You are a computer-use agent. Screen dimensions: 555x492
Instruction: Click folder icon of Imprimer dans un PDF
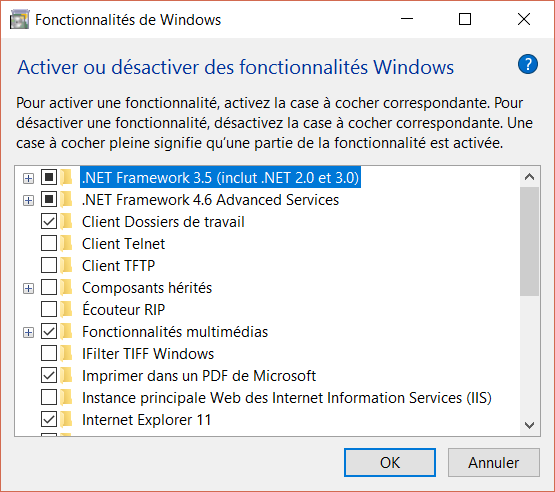point(66,376)
